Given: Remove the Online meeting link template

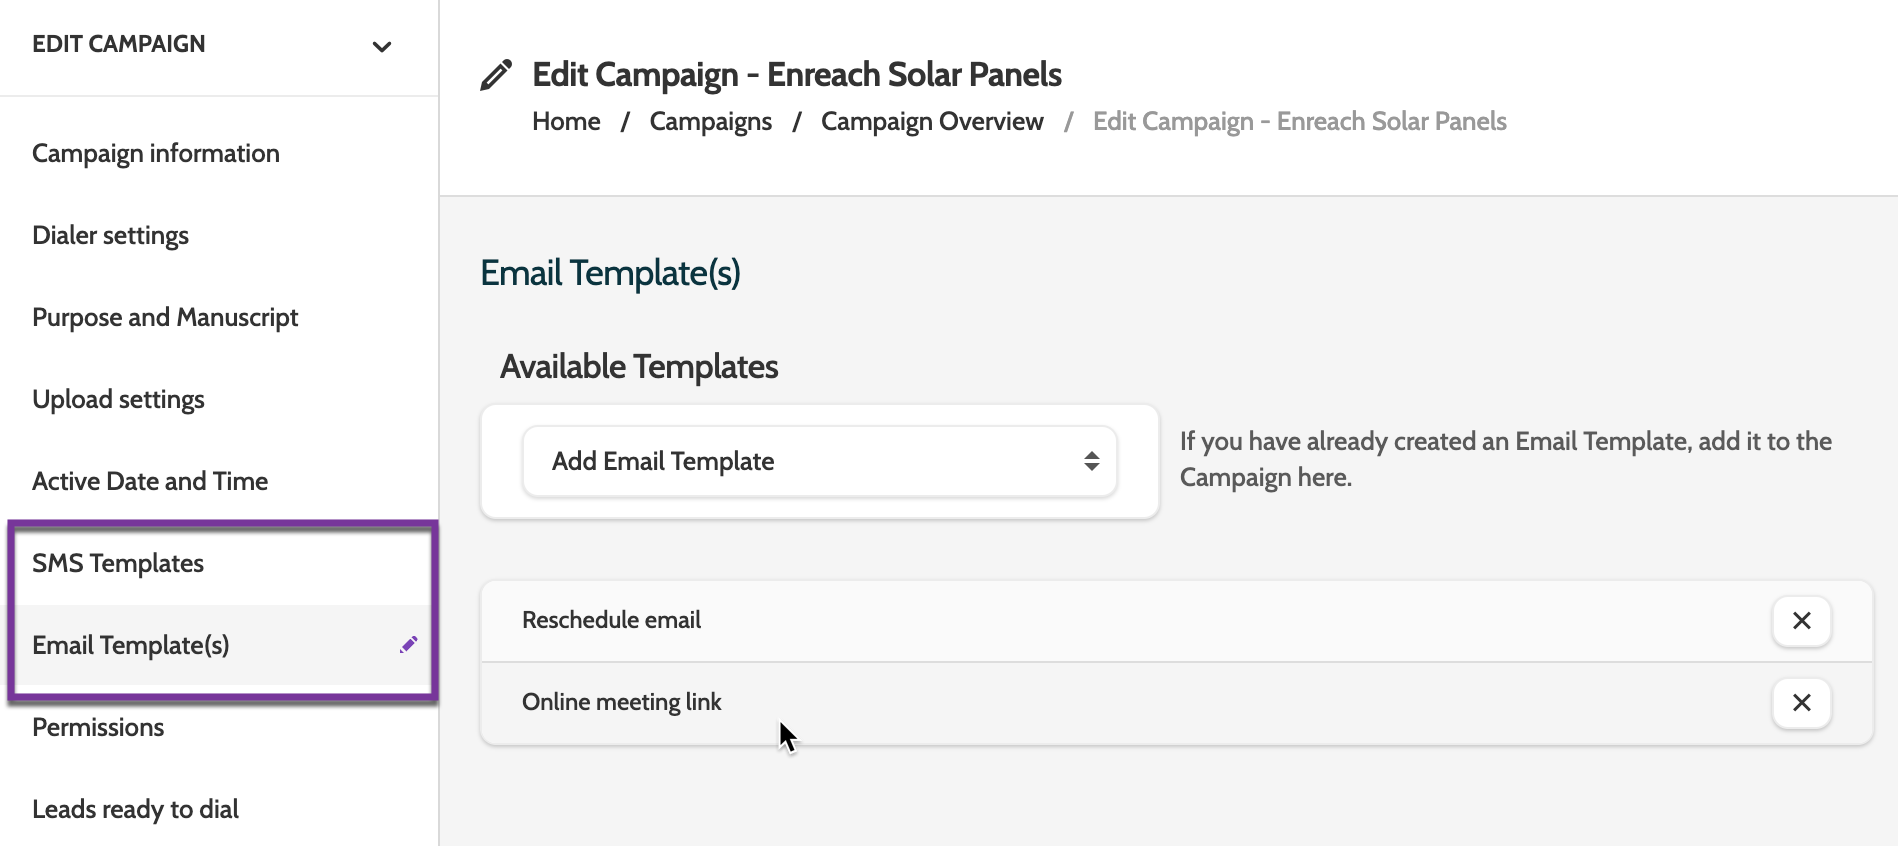Looking at the screenshot, I should pos(1801,703).
